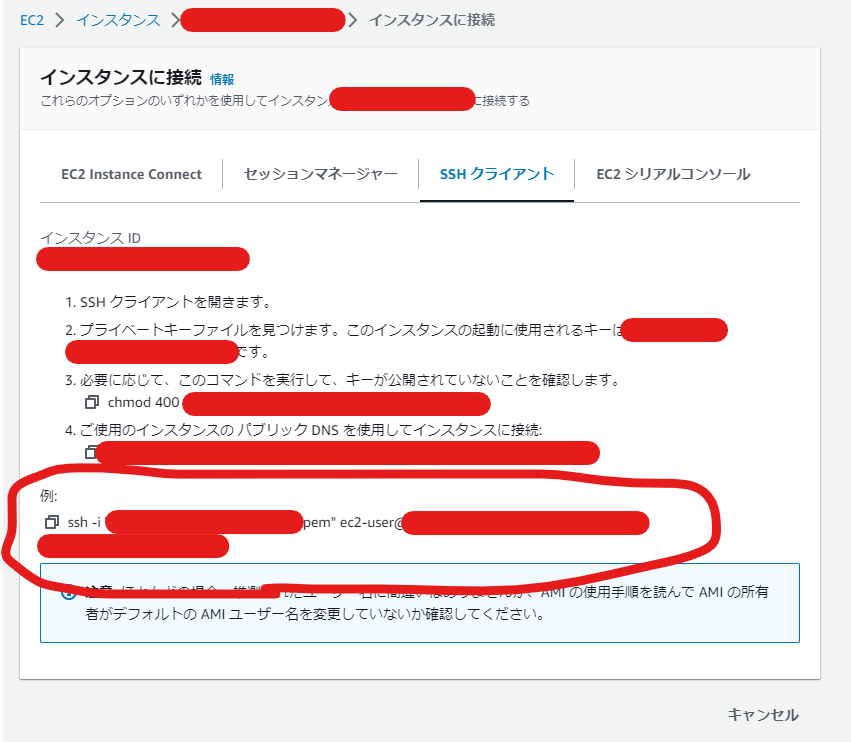Viewport: 851px width, 742px height.
Task: Click the redacted instance name in the breadcrumb
Action: pyautogui.click(x=262, y=18)
